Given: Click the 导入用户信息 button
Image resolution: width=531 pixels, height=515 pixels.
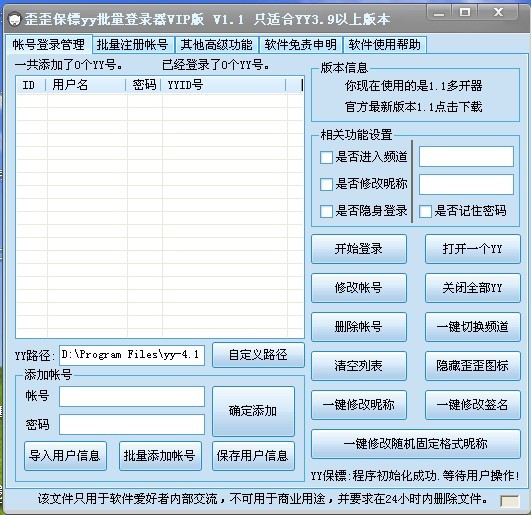Looking at the screenshot, I should tap(65, 456).
